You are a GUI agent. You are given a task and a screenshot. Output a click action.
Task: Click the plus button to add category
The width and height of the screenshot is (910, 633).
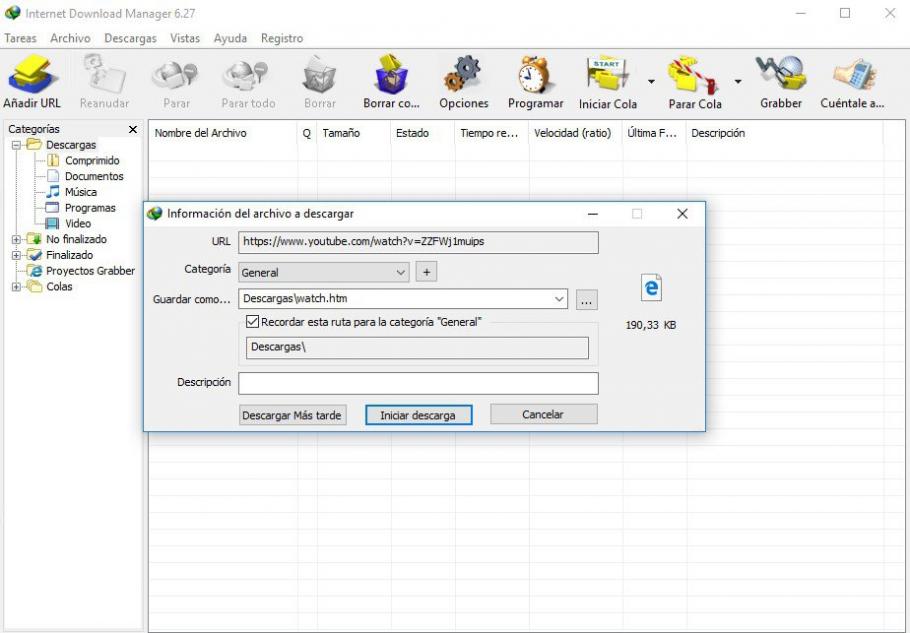click(x=427, y=272)
